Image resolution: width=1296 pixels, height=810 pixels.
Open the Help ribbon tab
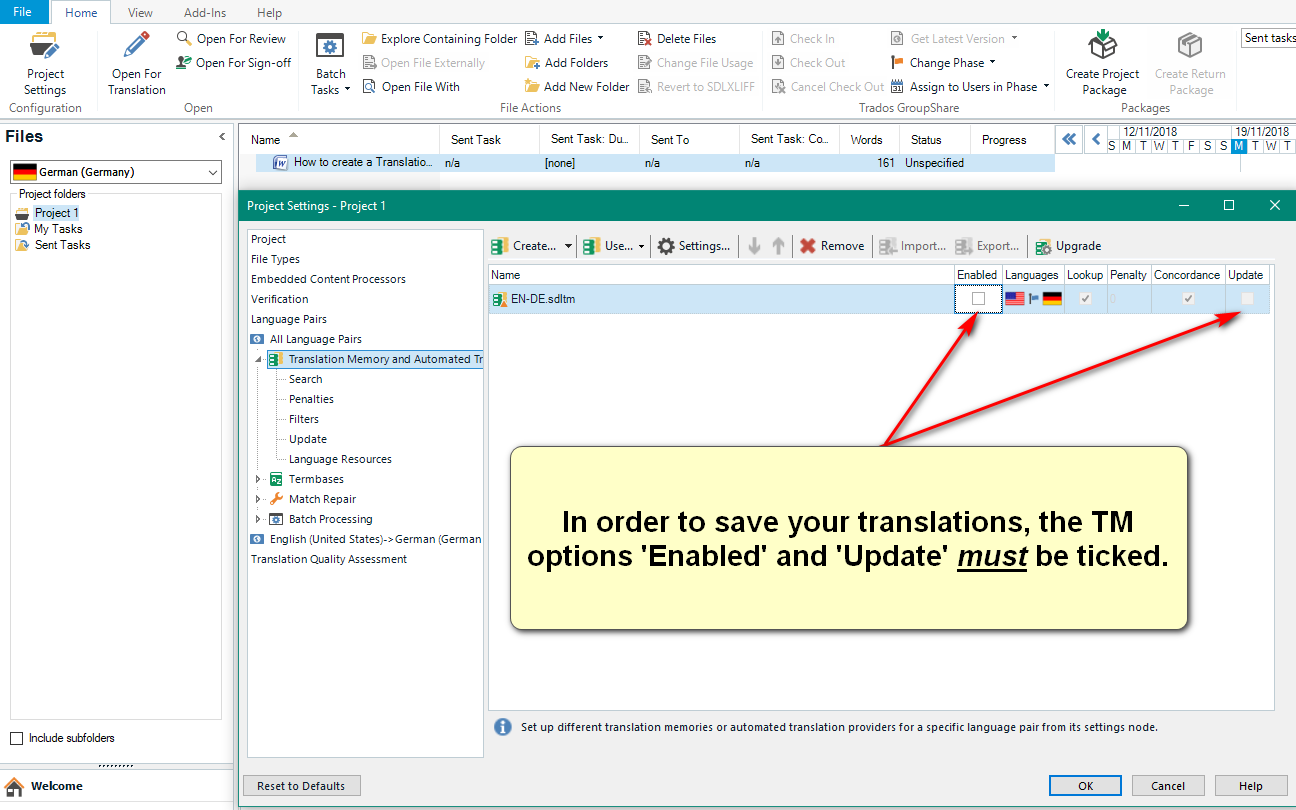click(x=269, y=13)
